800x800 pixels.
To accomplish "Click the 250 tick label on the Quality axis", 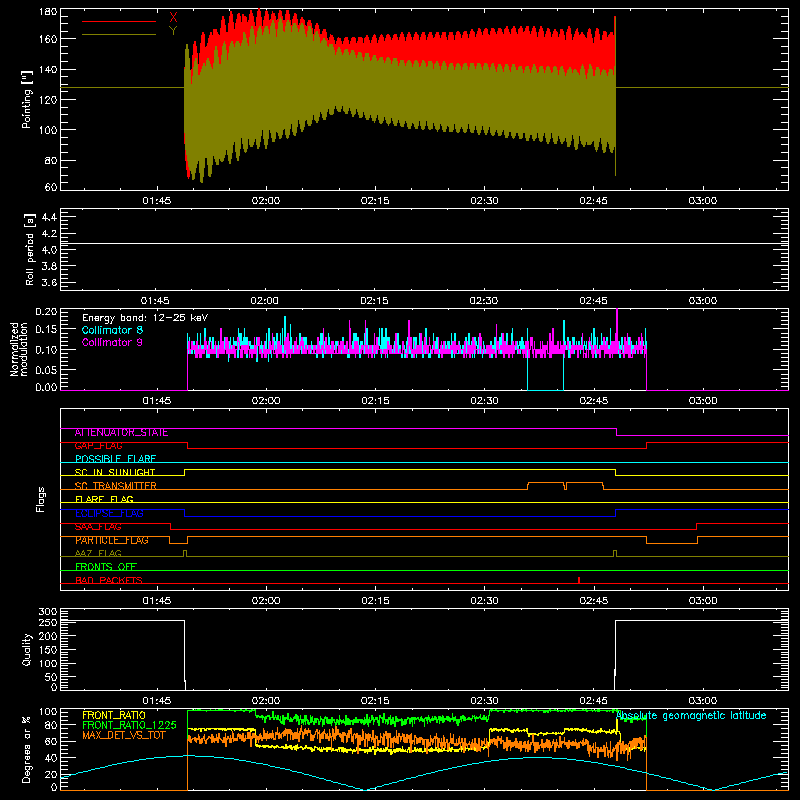I will click(48, 622).
